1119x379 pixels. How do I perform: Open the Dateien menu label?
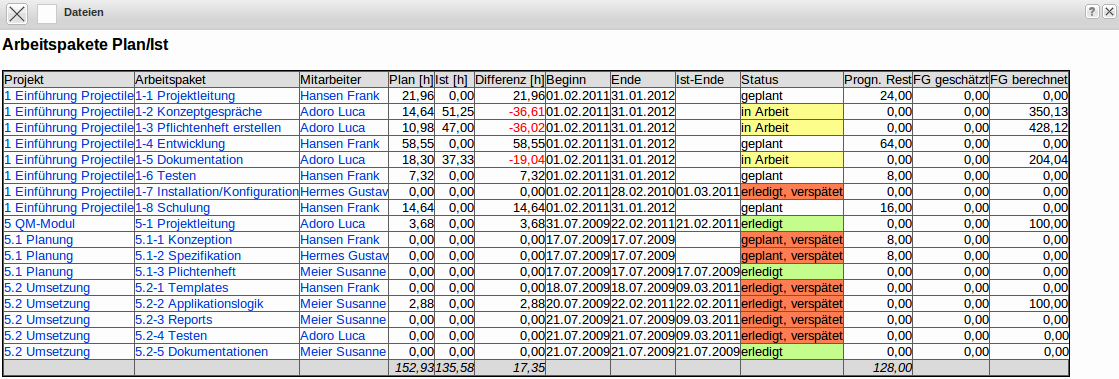pyautogui.click(x=83, y=12)
